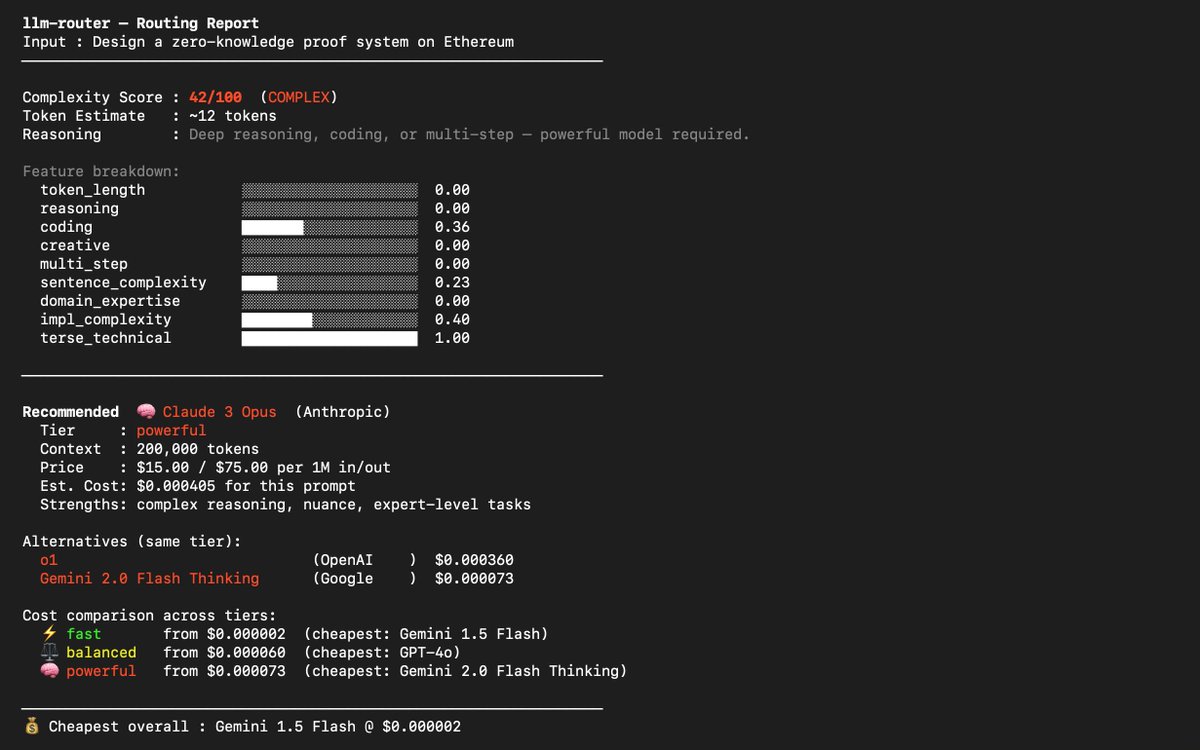Click the 'sentence_complexity' feature name

tap(123, 283)
